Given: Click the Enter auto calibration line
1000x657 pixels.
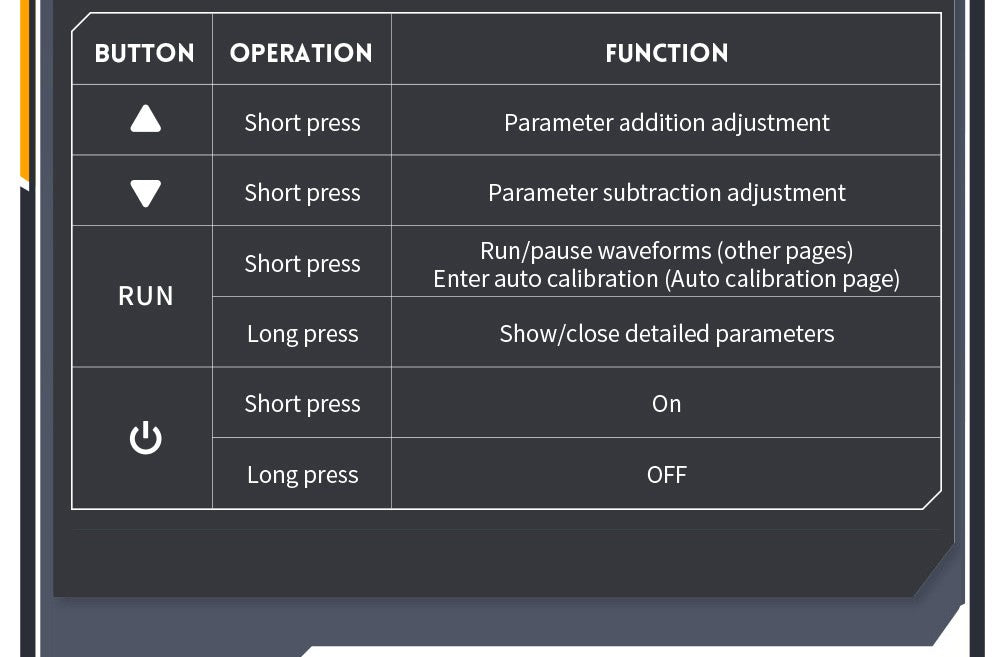Looking at the screenshot, I should pos(666,279).
